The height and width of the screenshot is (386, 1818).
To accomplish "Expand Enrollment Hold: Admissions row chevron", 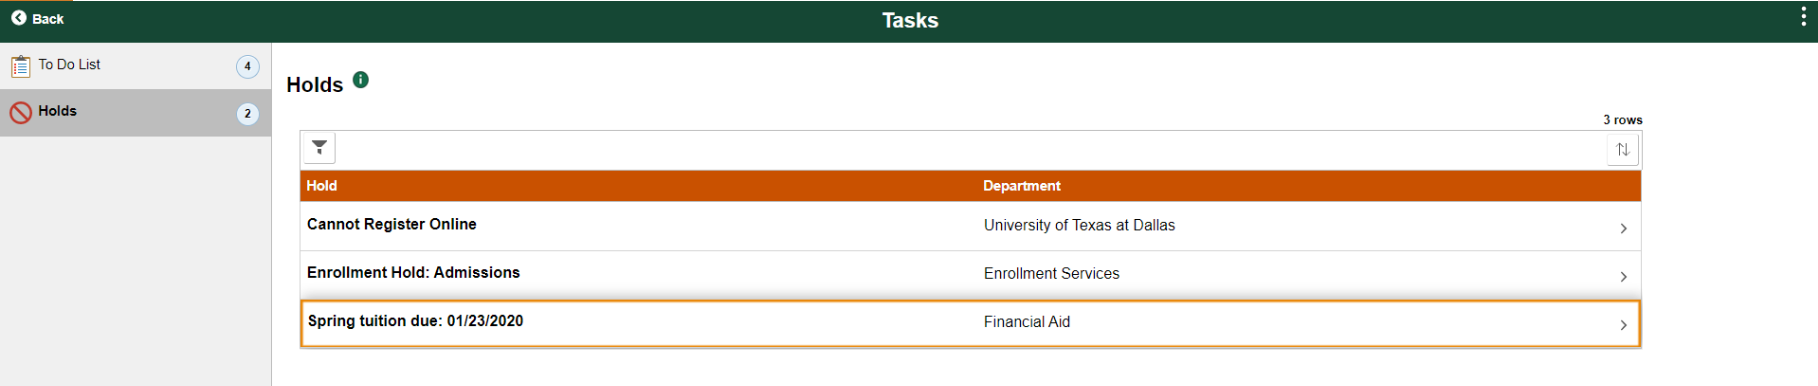I will pyautogui.click(x=1623, y=276).
